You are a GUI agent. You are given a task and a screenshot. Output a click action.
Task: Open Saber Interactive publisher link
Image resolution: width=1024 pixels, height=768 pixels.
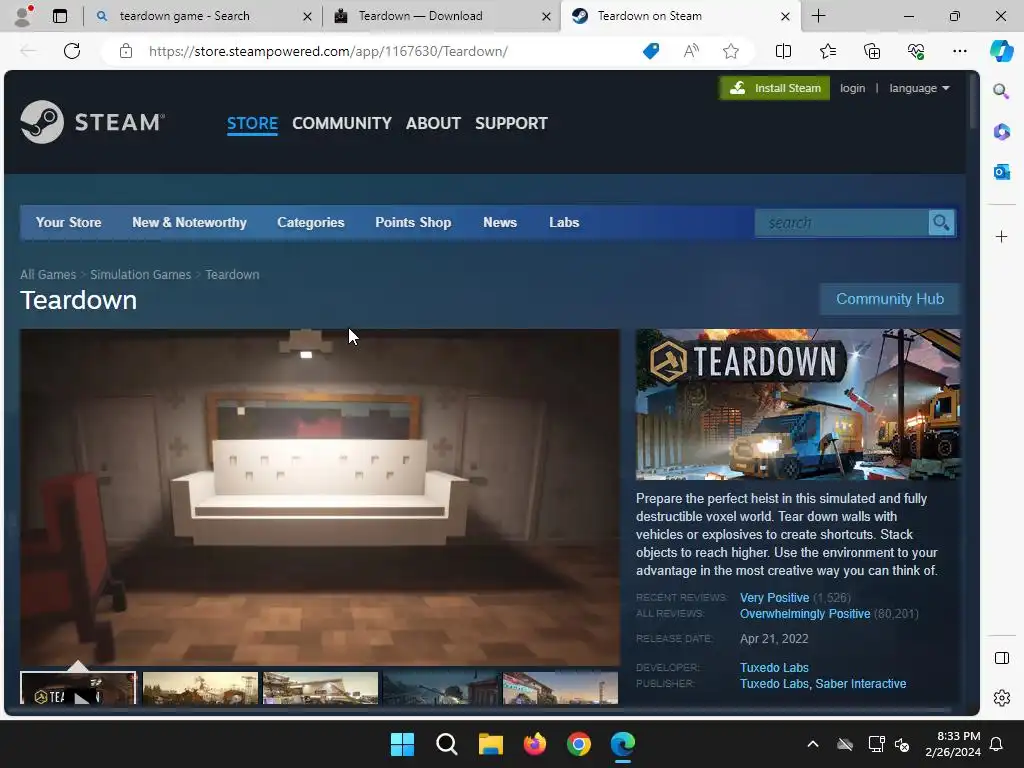click(861, 684)
